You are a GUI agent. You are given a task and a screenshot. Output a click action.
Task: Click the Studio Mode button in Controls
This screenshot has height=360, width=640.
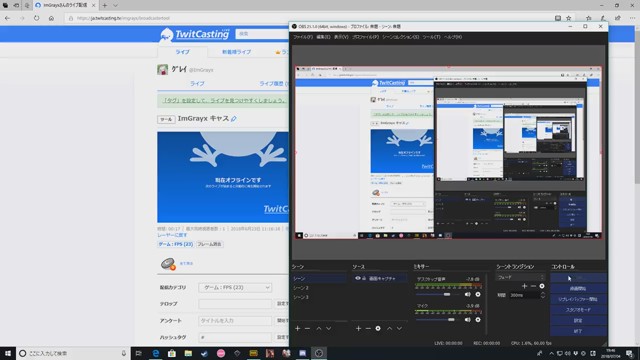(578, 310)
